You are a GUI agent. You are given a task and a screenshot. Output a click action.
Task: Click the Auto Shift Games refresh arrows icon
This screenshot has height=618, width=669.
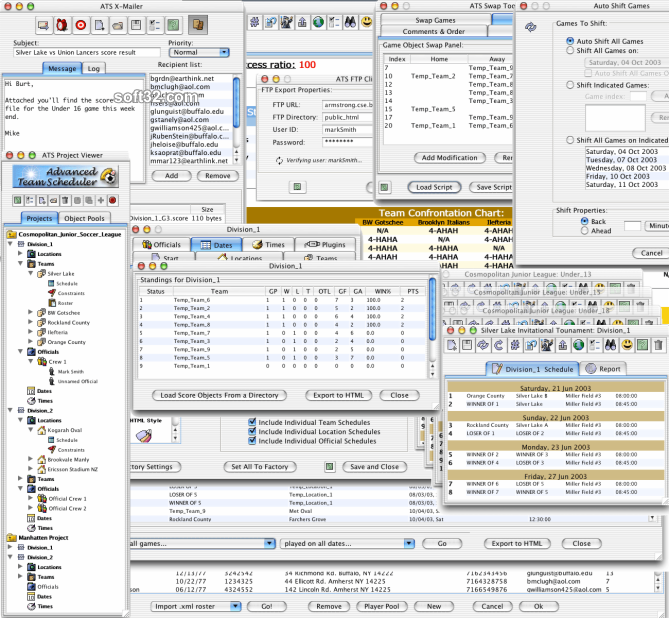tap(530, 27)
